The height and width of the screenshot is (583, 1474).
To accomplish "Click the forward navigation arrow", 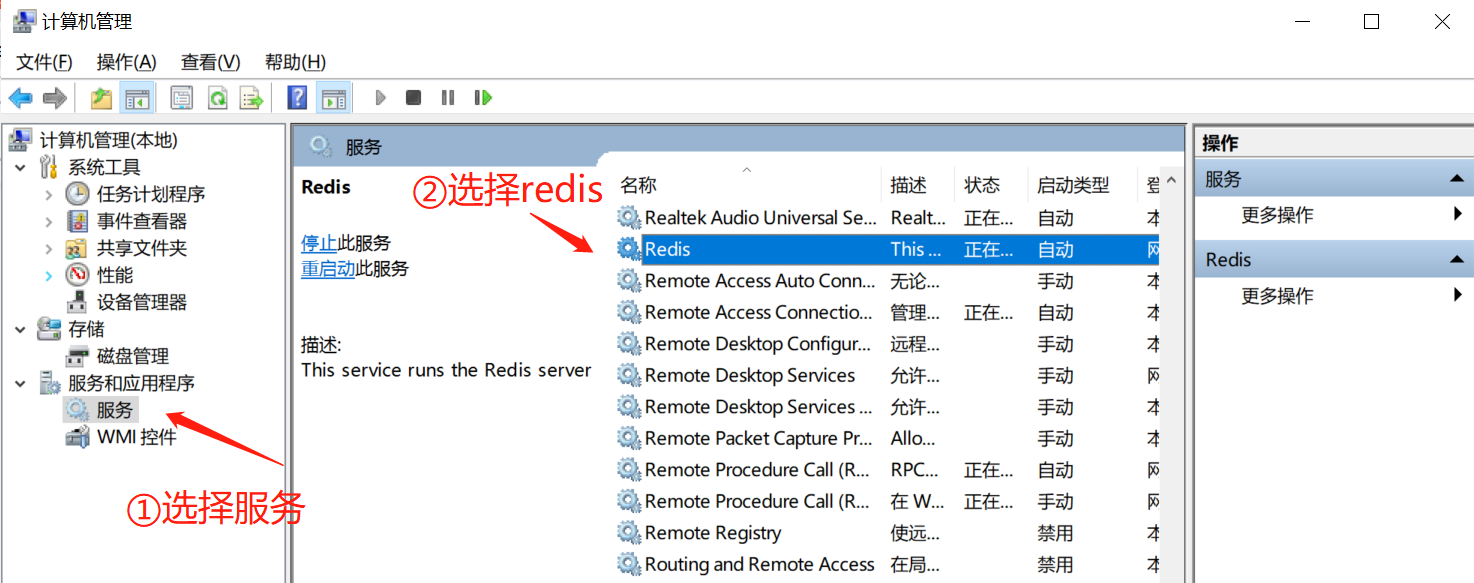I will (53, 97).
